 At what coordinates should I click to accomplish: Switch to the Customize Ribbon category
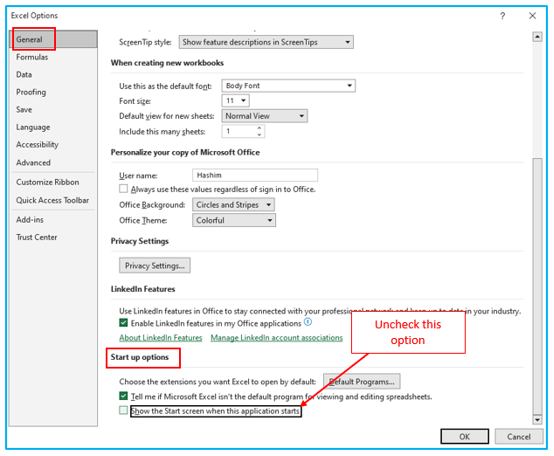[48, 182]
